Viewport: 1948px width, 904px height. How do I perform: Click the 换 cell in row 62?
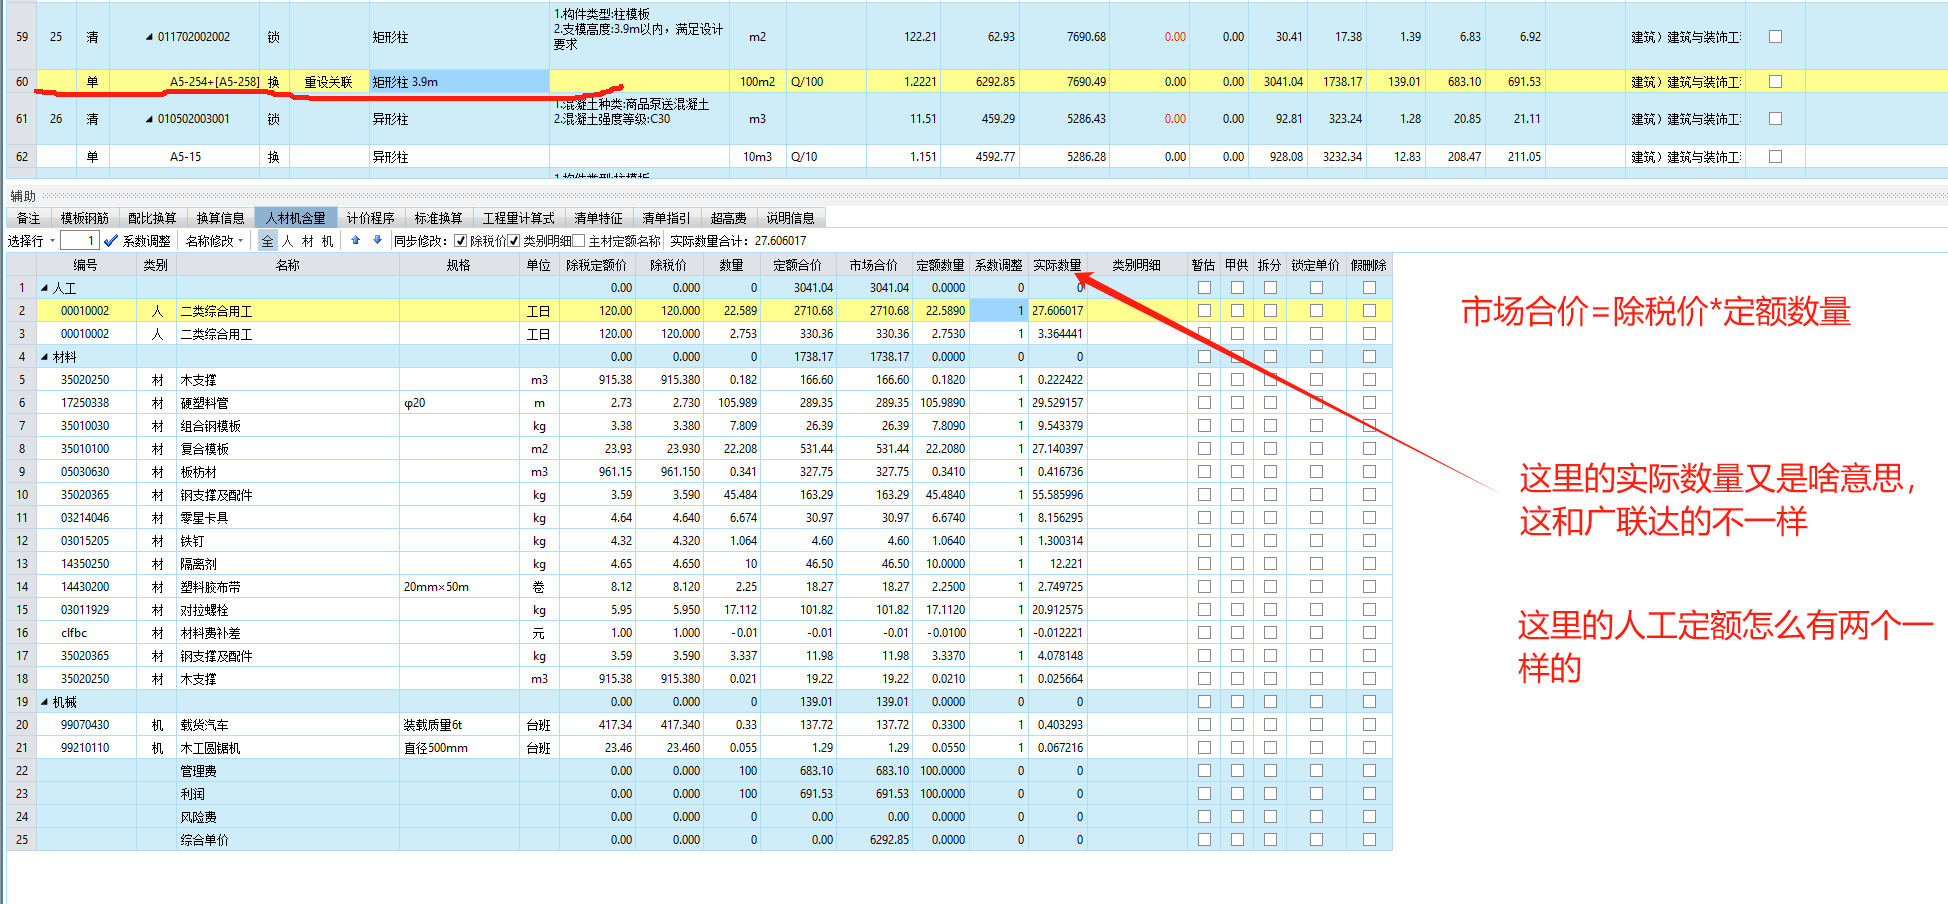coord(273,157)
